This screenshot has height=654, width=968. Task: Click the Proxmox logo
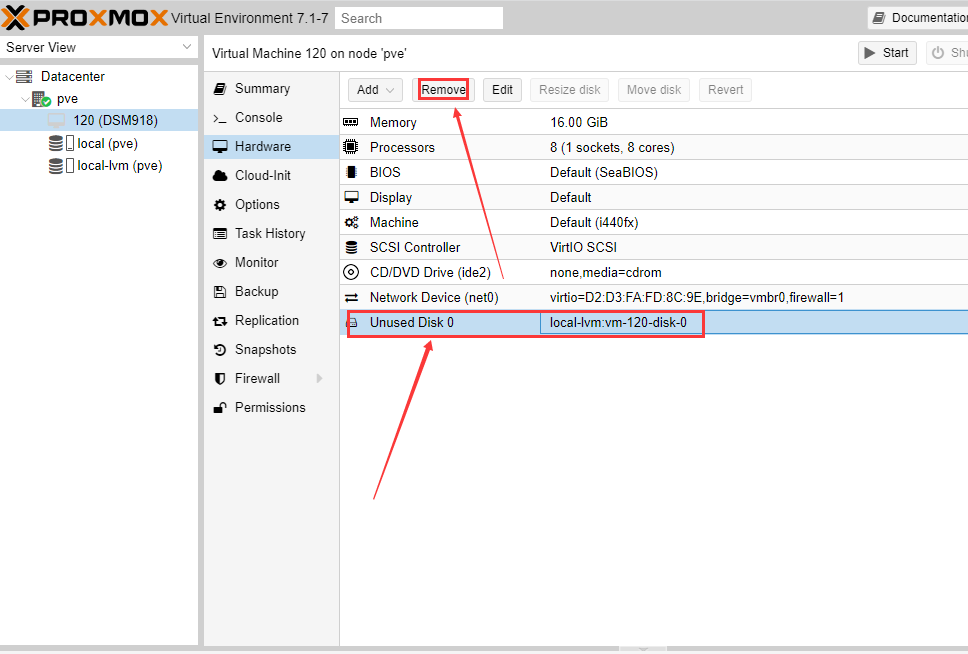[x=85, y=18]
